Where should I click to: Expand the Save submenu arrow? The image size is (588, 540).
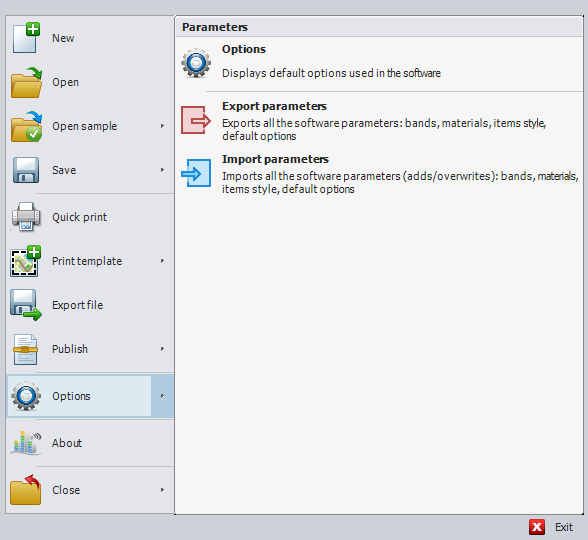pos(162,170)
